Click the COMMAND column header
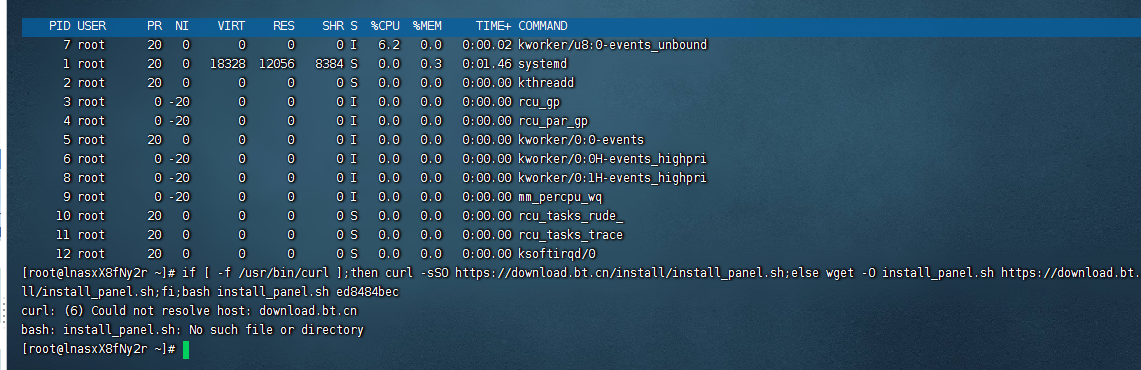The height and width of the screenshot is (370, 1141). [543, 26]
